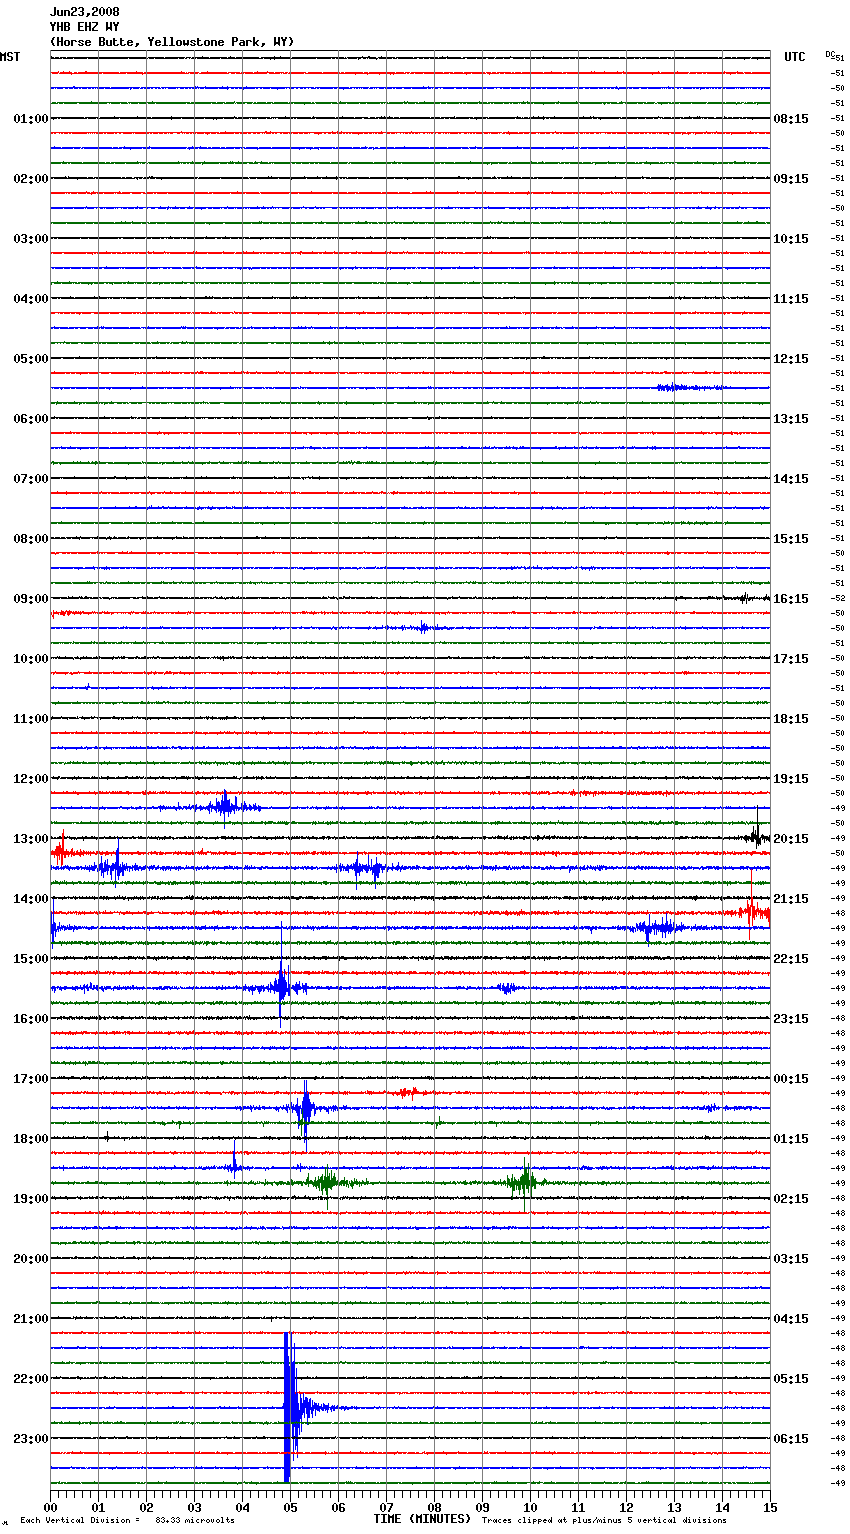Viewport: 850px width, 1534px height.
Task: Click the 12:00 MST row label
Action: point(31,779)
